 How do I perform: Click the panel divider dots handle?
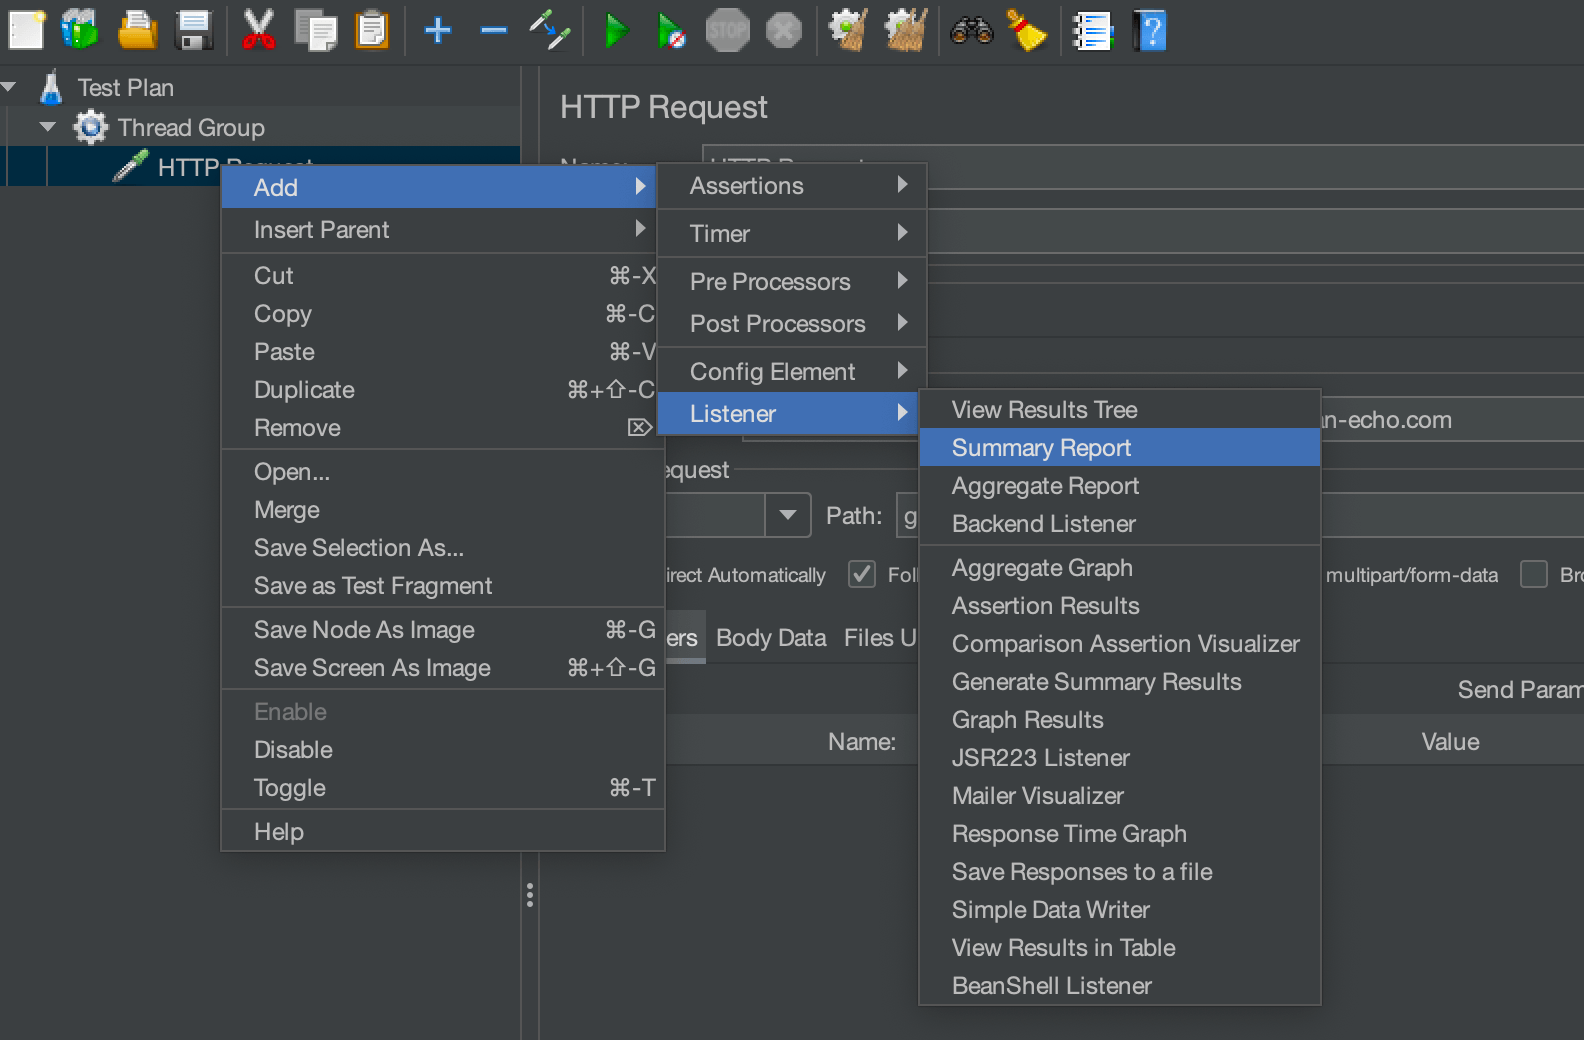(x=530, y=895)
